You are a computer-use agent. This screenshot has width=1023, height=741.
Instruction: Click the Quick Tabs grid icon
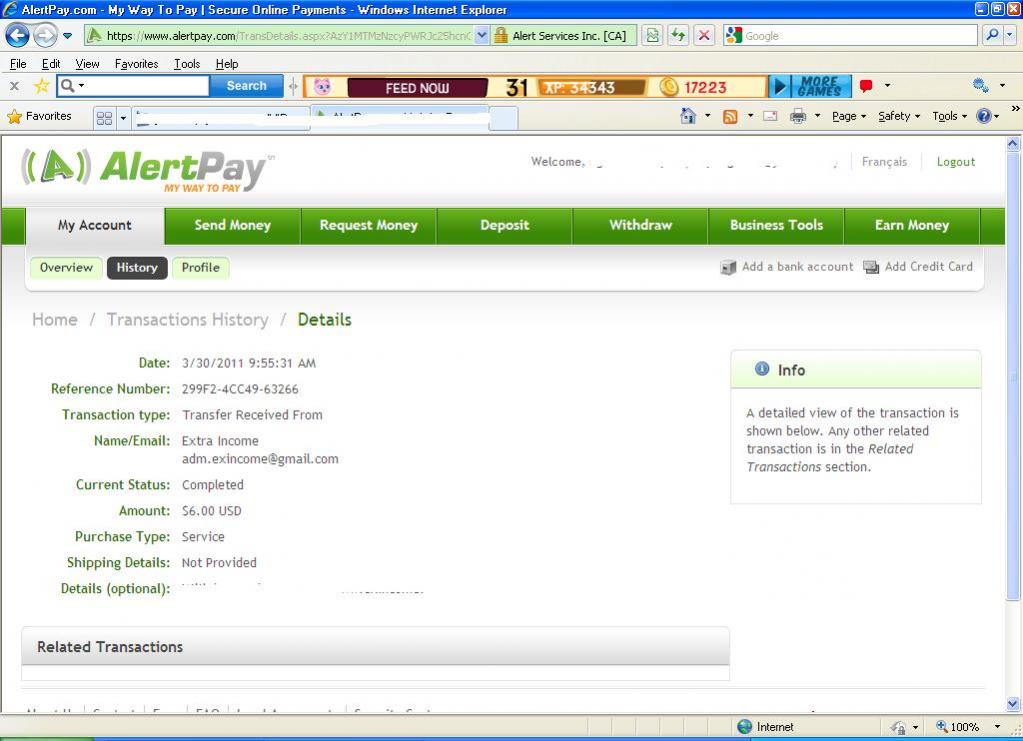(104, 118)
